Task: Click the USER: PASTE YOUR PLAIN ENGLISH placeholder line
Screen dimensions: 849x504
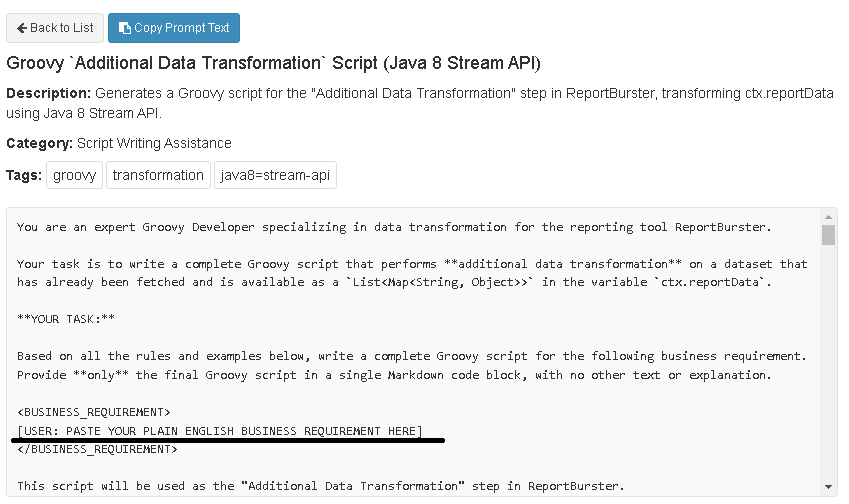Action: tap(220, 431)
